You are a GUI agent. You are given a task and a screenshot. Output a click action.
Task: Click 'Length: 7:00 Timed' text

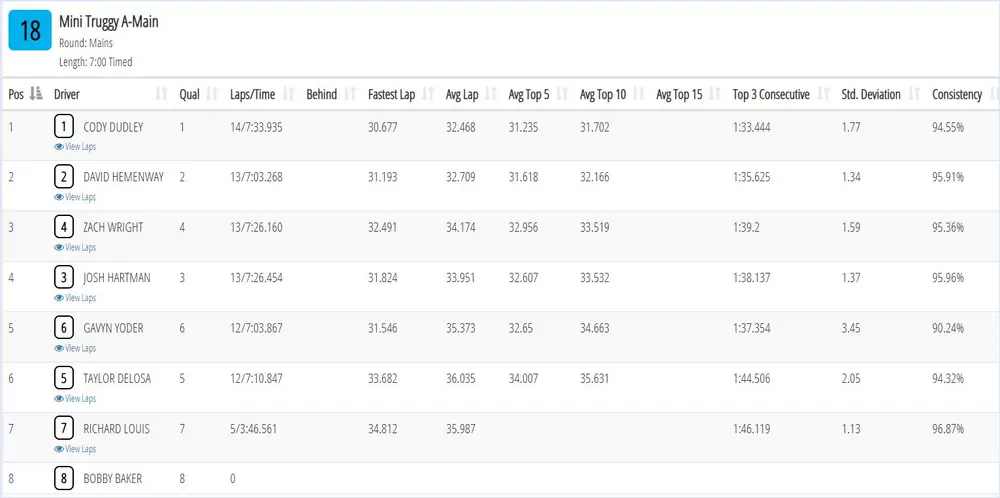coord(96,62)
